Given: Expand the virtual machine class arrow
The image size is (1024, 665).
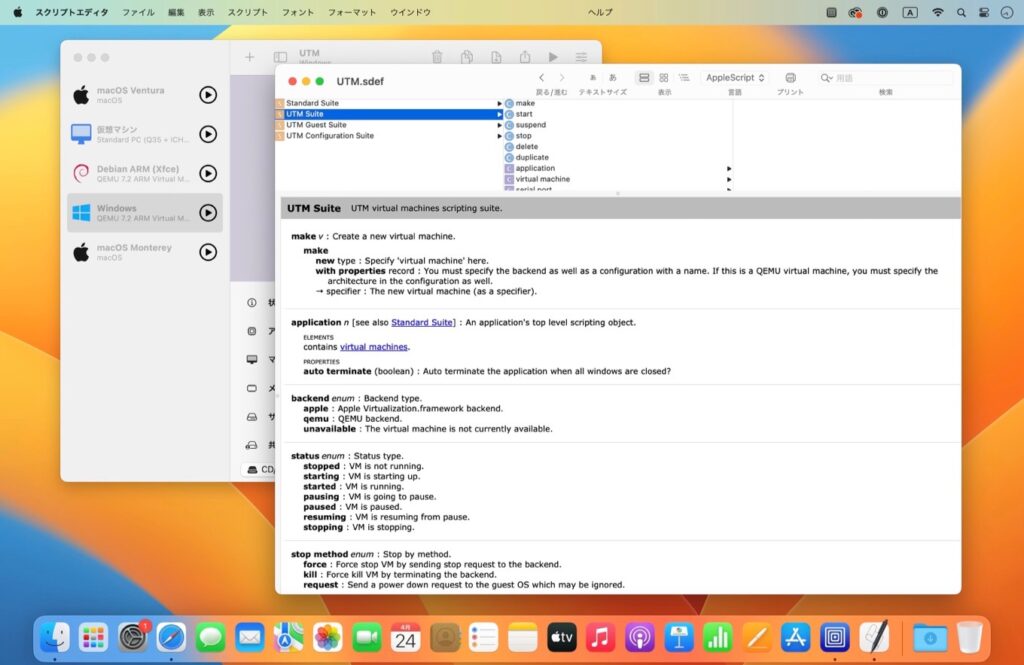Looking at the screenshot, I should (729, 179).
